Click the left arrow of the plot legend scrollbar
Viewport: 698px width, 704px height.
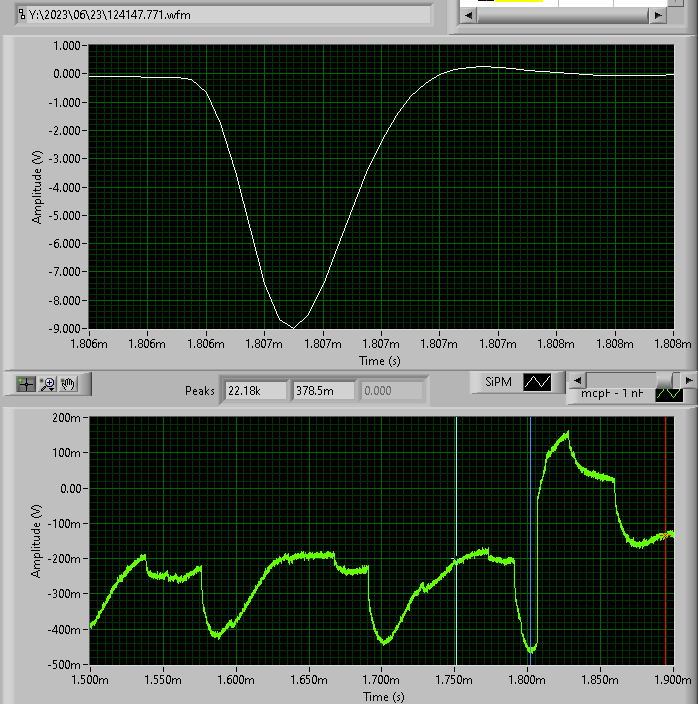click(578, 380)
